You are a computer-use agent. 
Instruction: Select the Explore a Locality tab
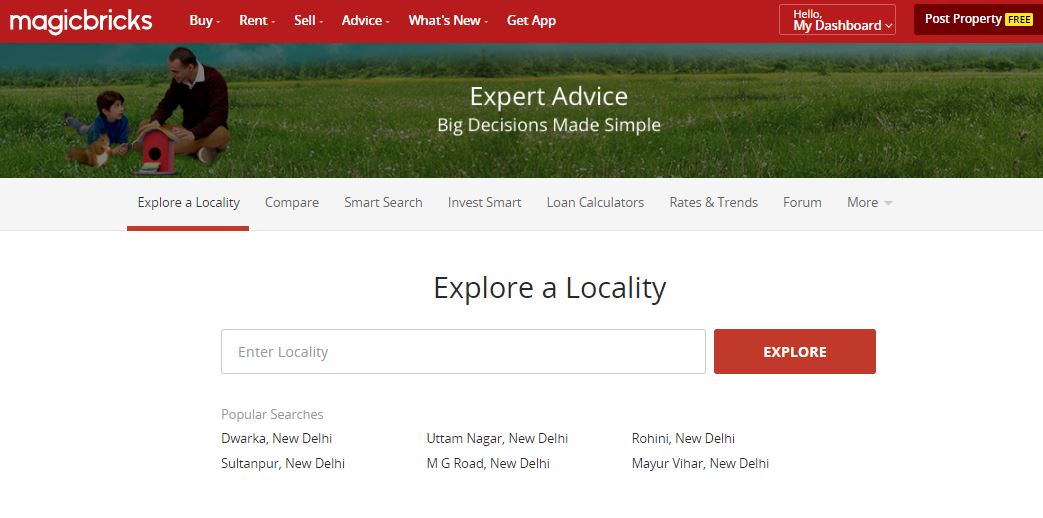[x=188, y=202]
